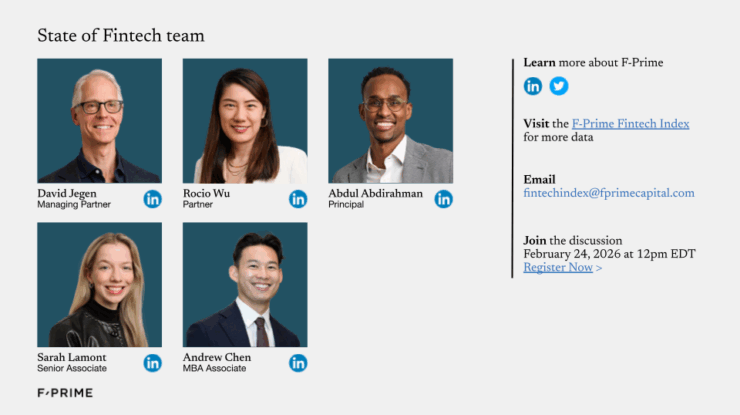
Task: Click the State of Fintech team heading
Action: click(x=121, y=36)
